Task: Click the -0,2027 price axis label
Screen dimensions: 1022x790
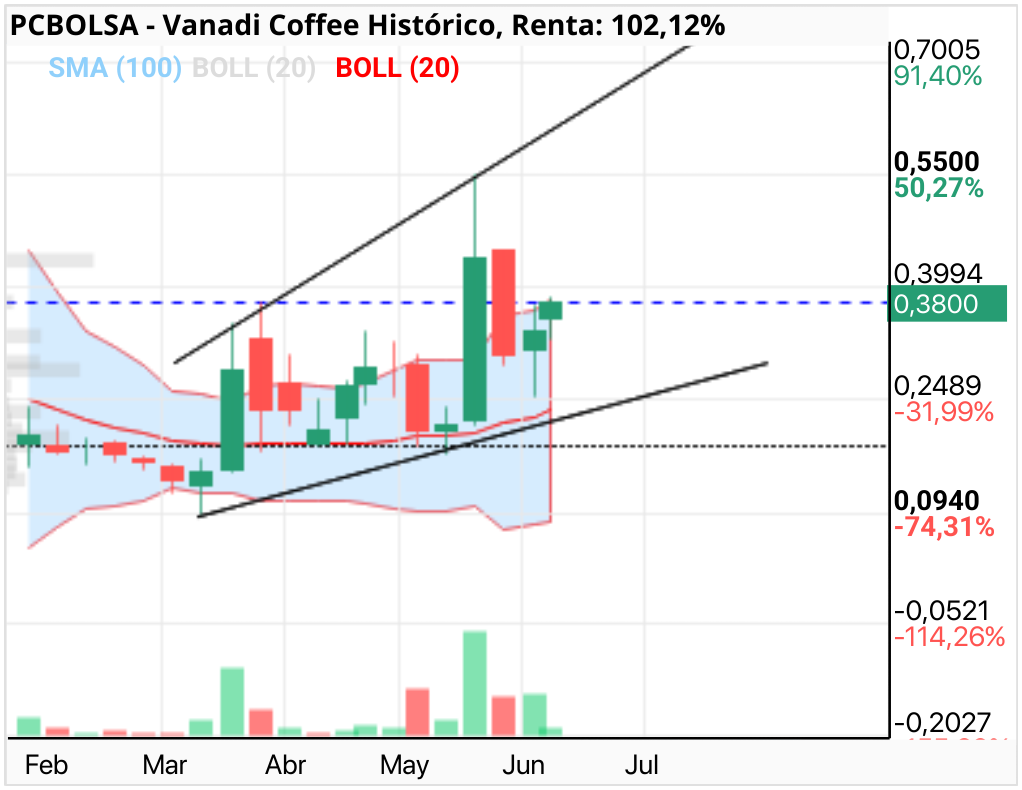Action: pyautogui.click(x=942, y=723)
